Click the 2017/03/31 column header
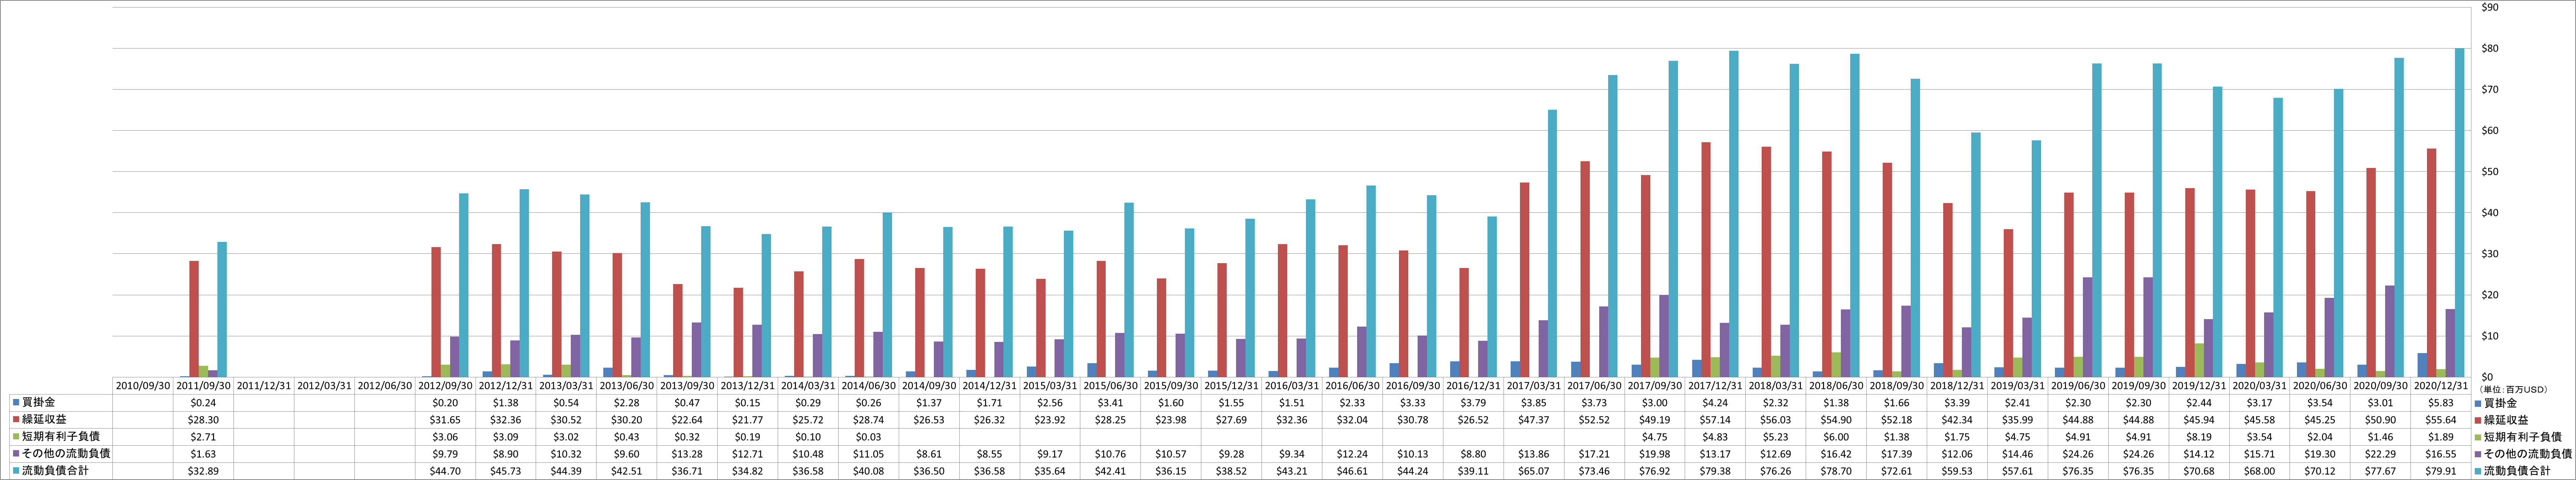 pos(1534,386)
